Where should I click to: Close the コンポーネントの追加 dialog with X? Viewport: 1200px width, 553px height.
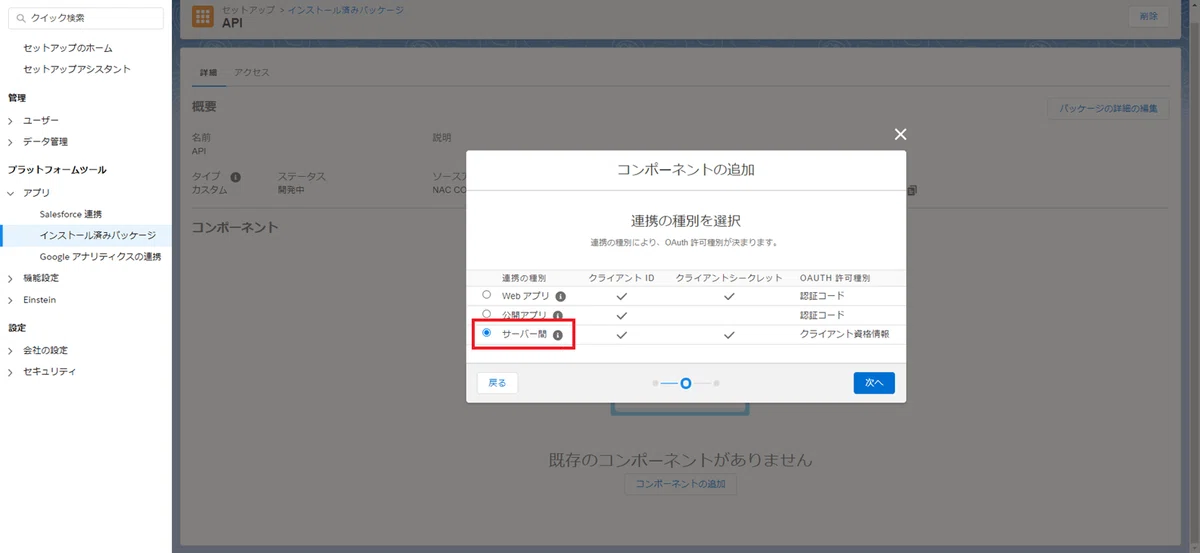pos(900,134)
